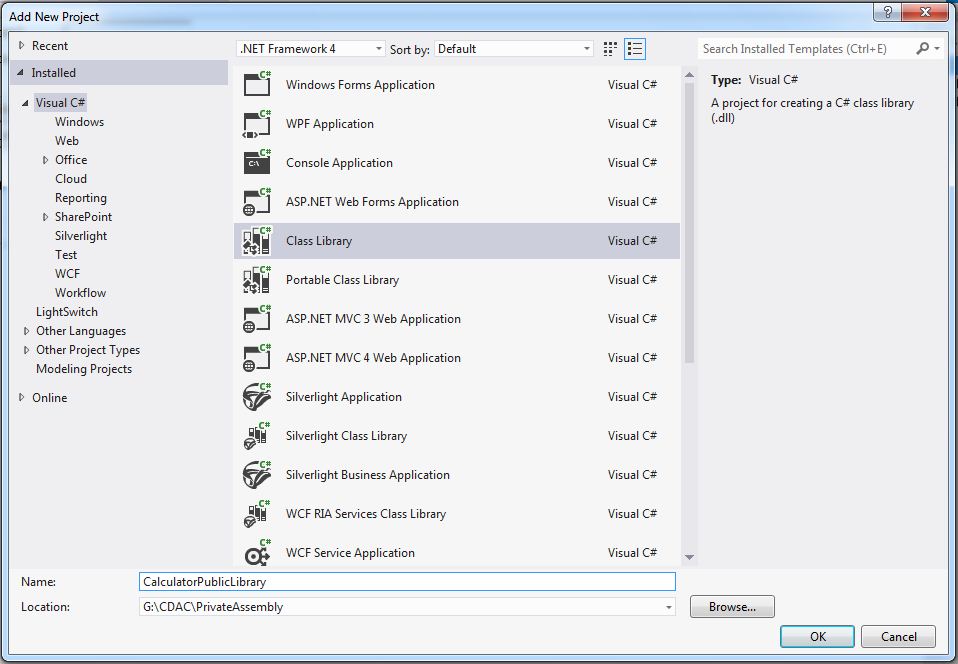Image resolution: width=958 pixels, height=664 pixels.
Task: Click the template list scrollbar thumb
Action: pos(689,222)
